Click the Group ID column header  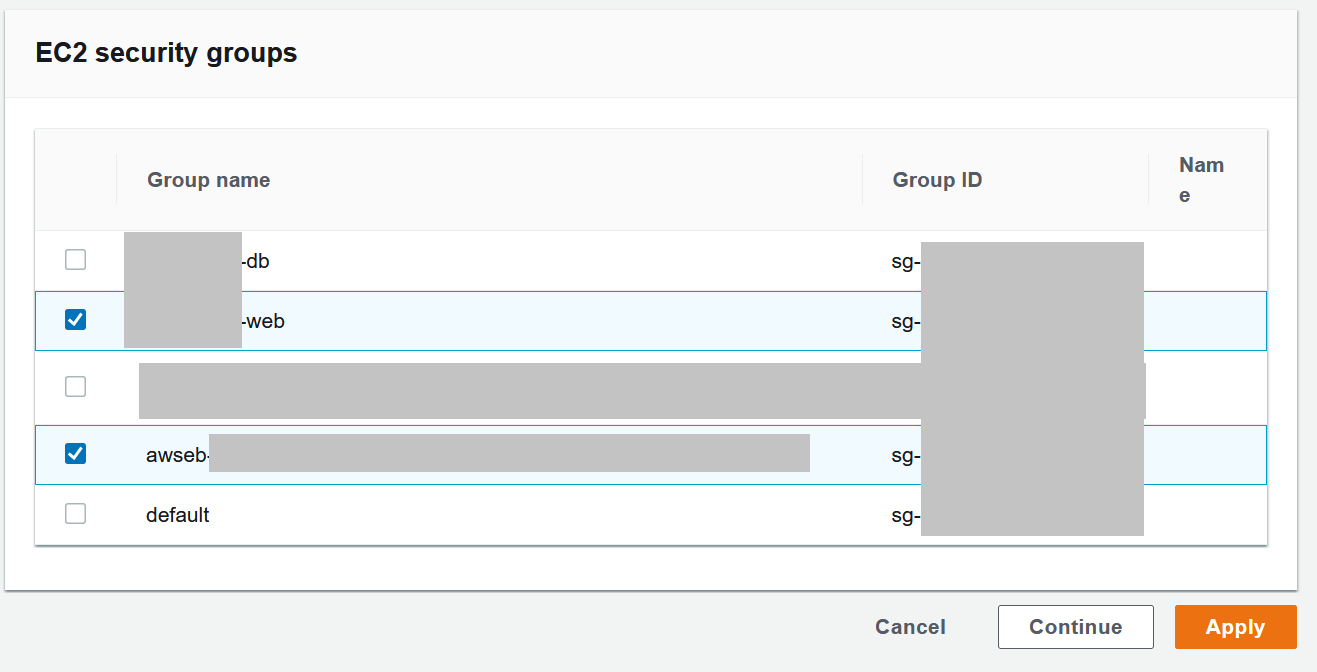tap(937, 180)
